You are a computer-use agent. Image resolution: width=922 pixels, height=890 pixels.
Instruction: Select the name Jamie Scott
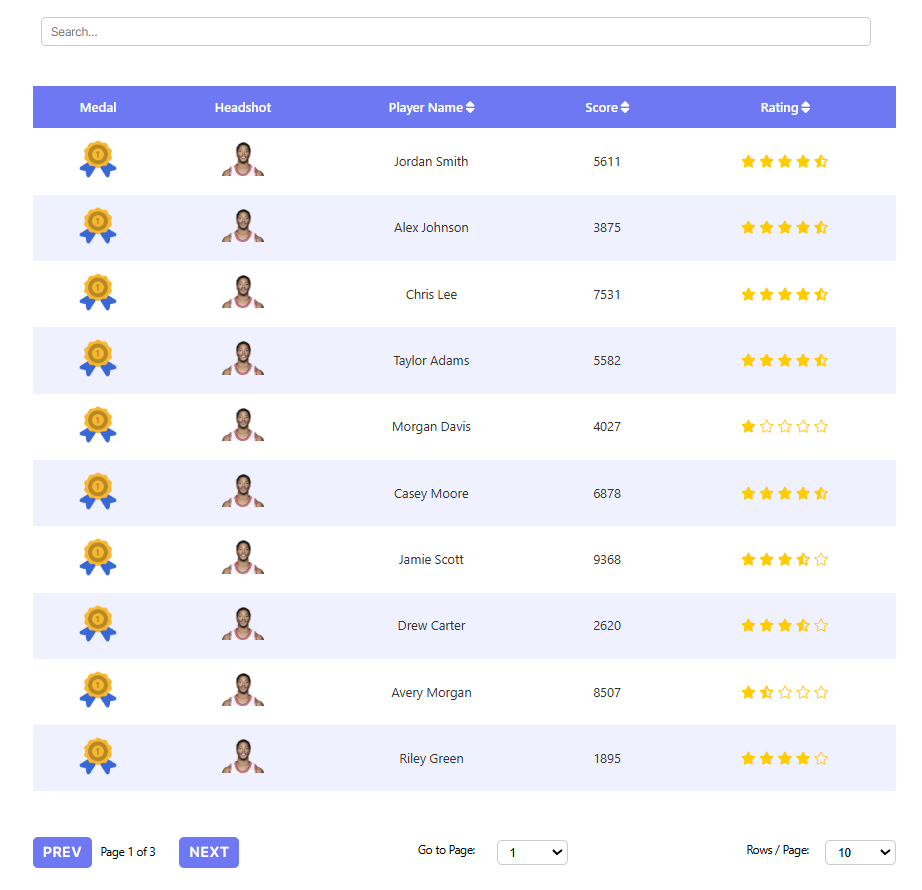431,560
